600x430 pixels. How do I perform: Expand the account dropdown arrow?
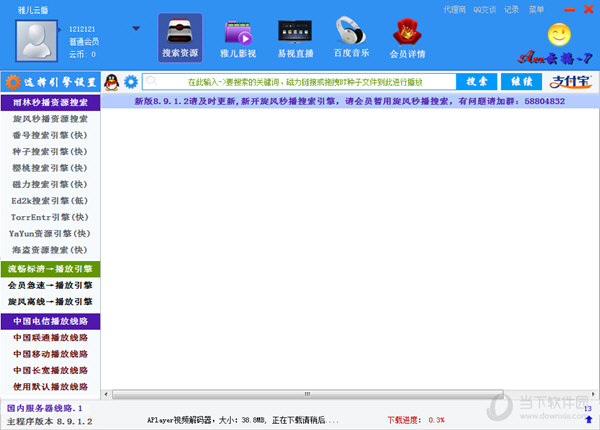(x=136, y=28)
